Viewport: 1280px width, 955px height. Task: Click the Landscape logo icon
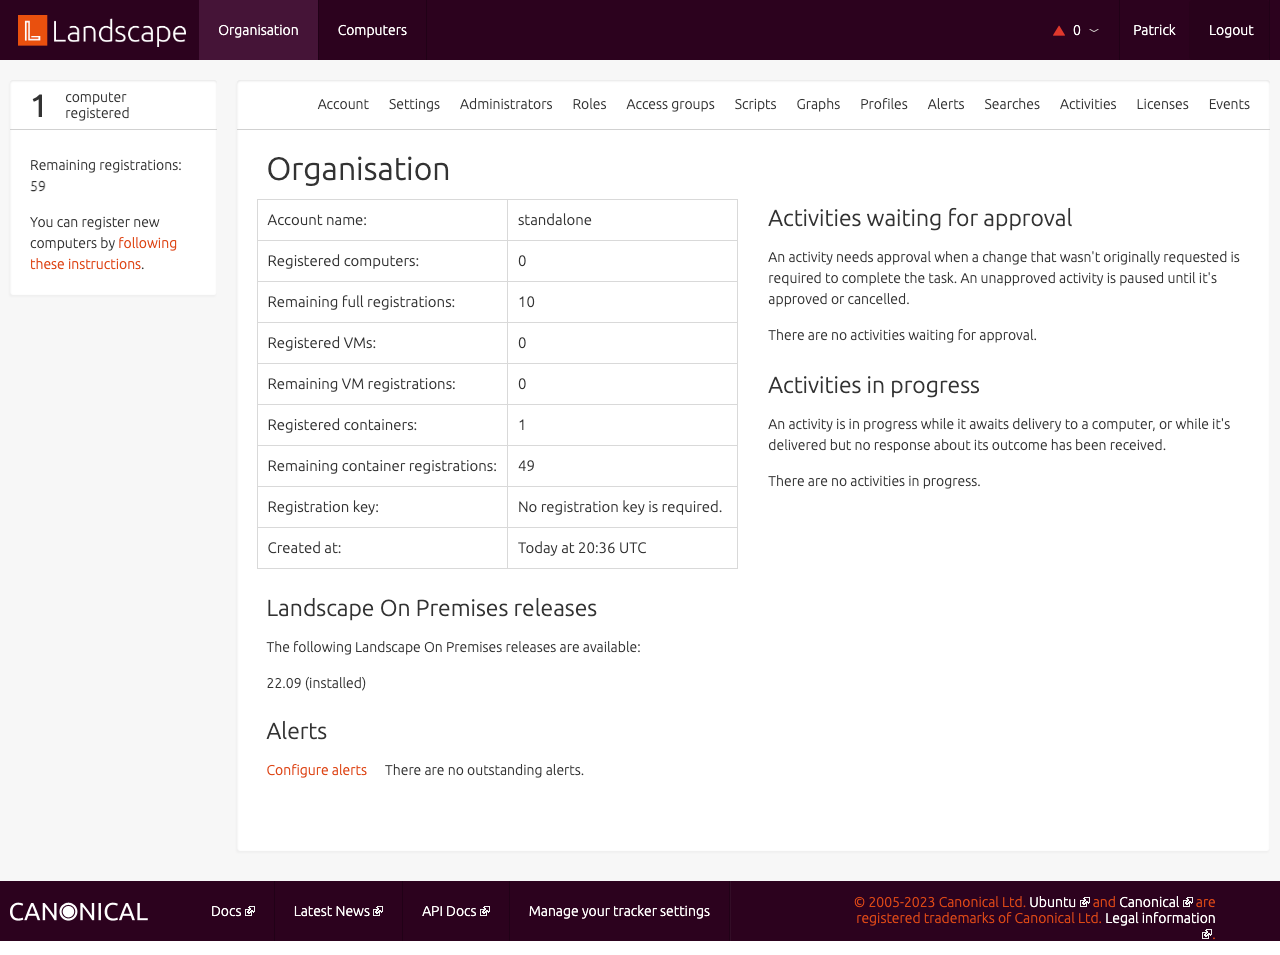pyautogui.click(x=32, y=31)
